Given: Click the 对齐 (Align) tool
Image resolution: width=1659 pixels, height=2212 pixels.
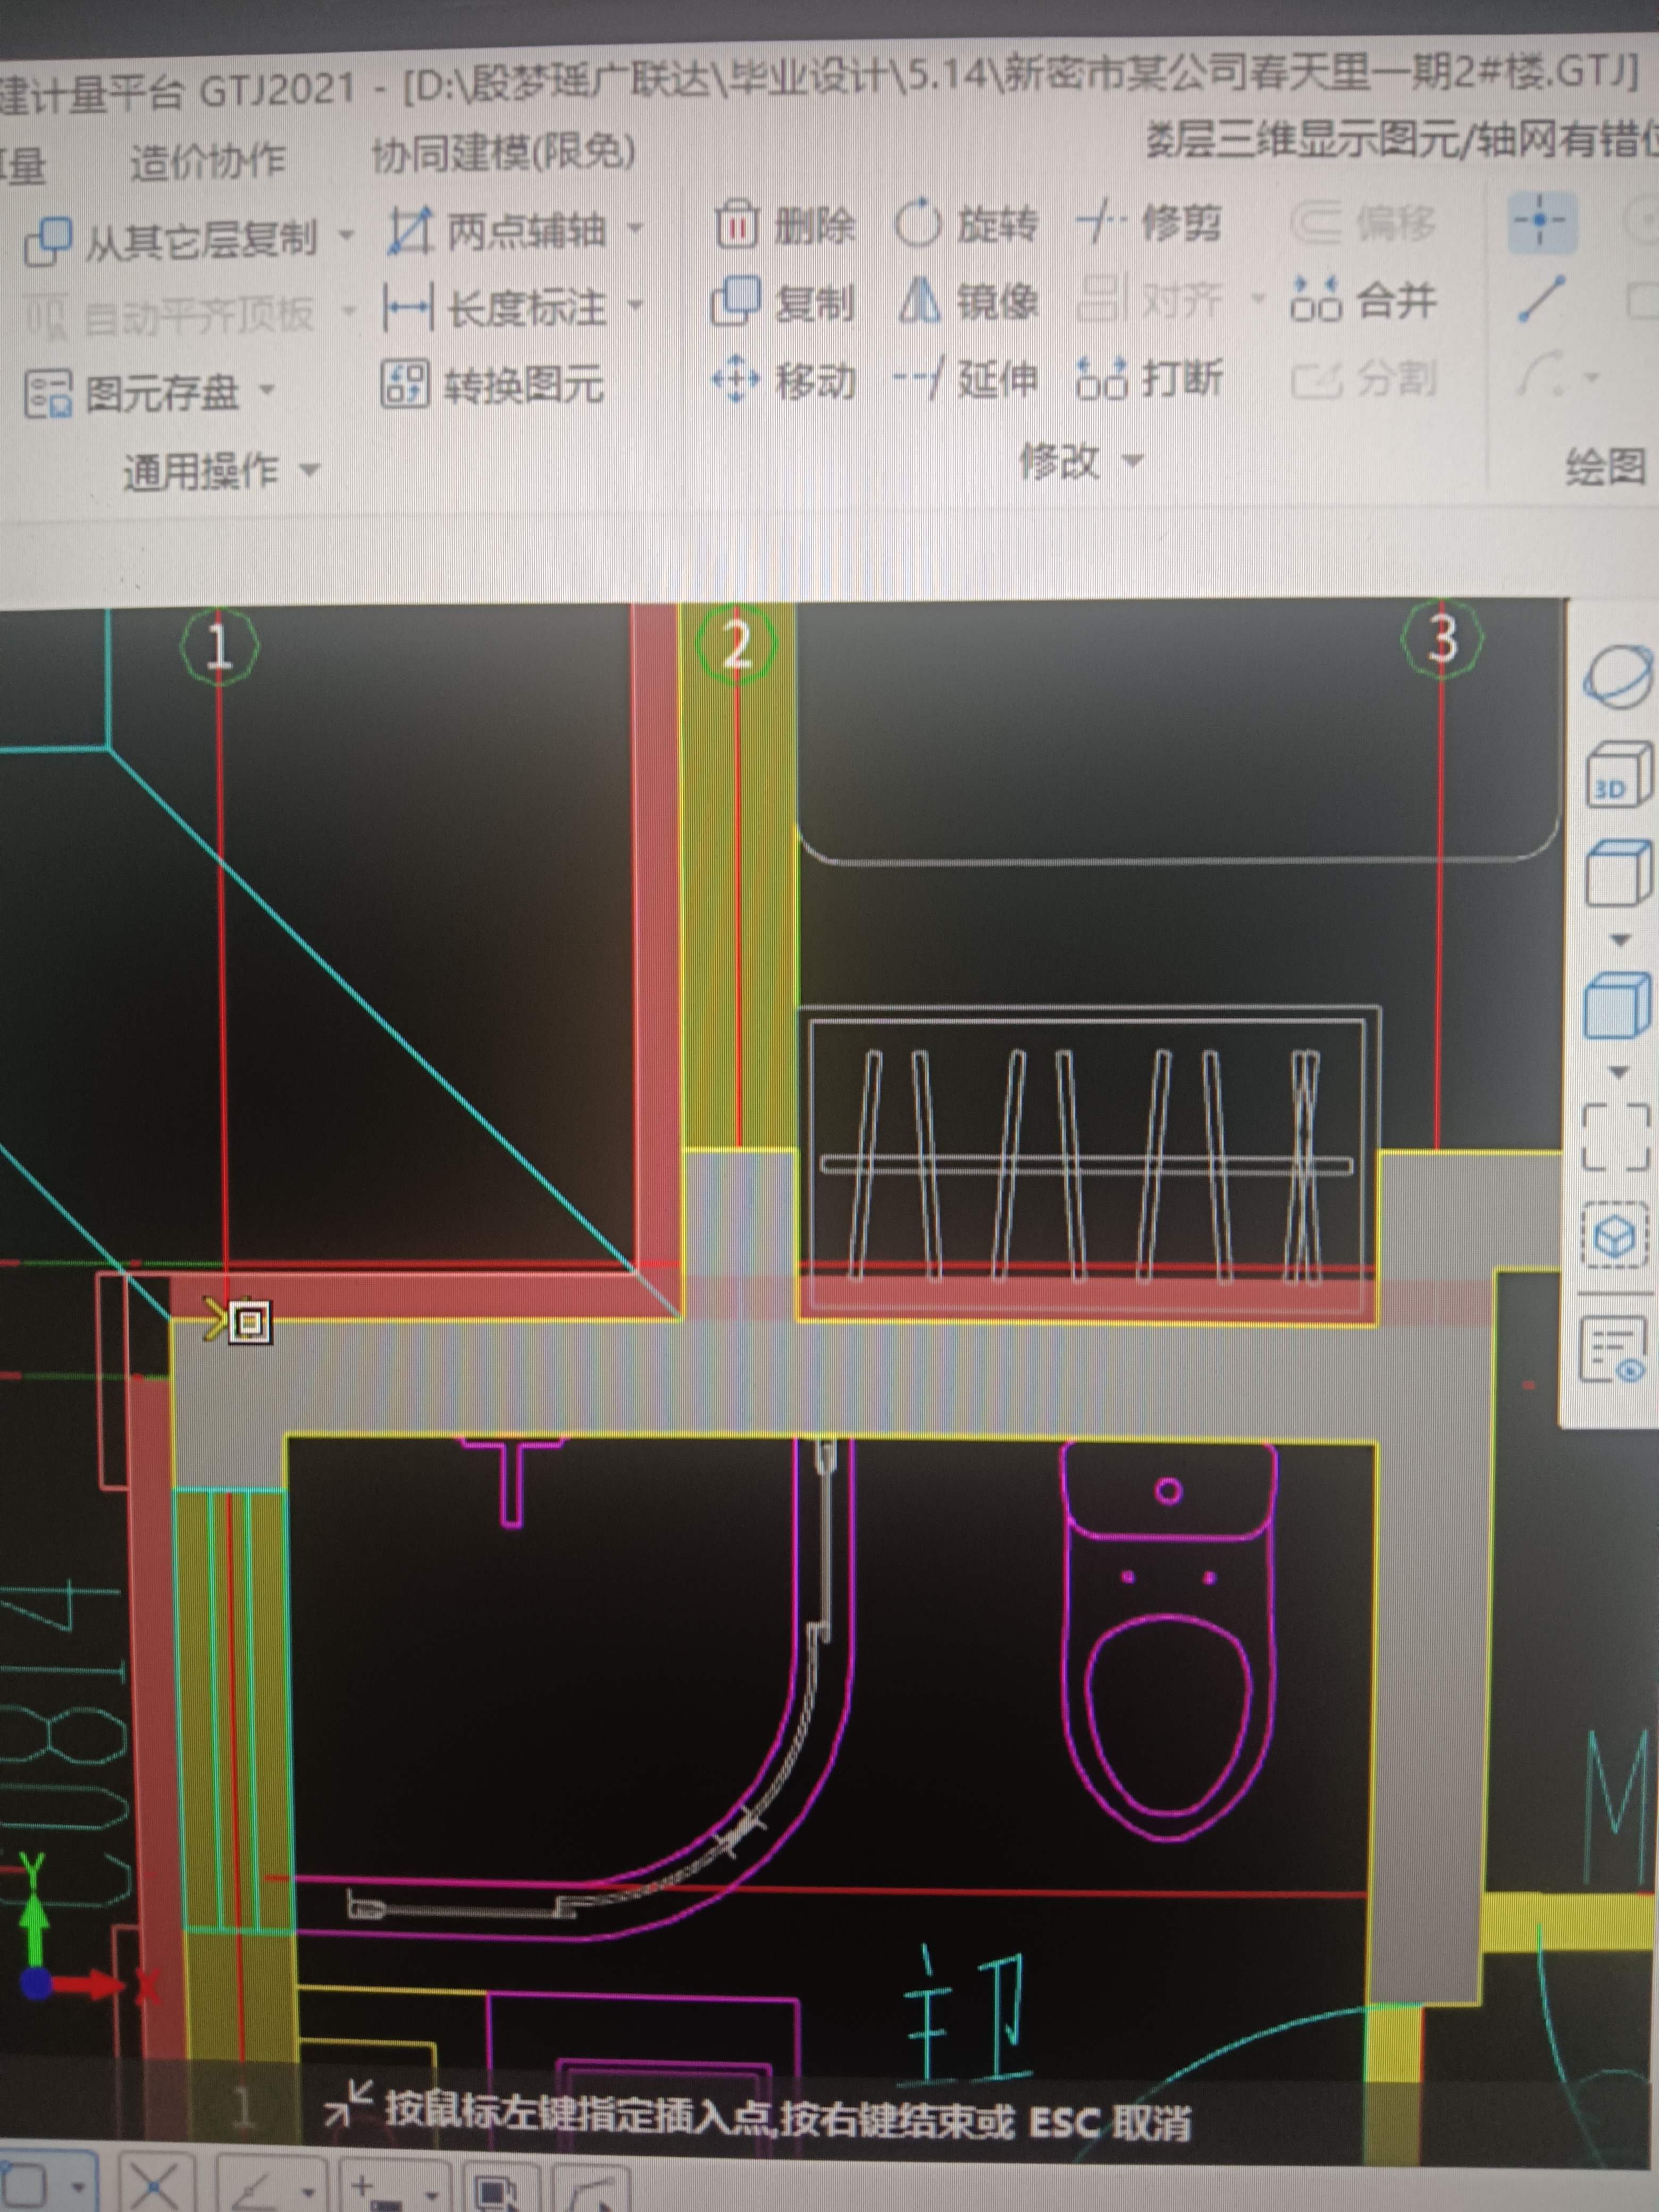Looking at the screenshot, I should pos(1150,300).
